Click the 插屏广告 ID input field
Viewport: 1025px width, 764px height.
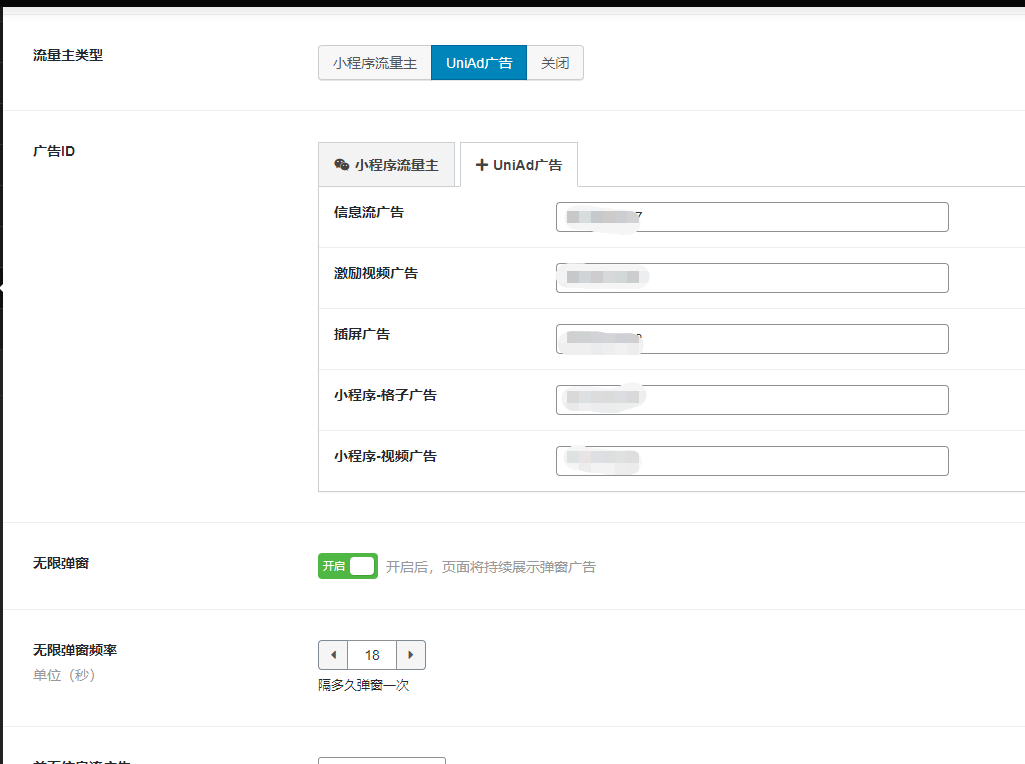752,338
